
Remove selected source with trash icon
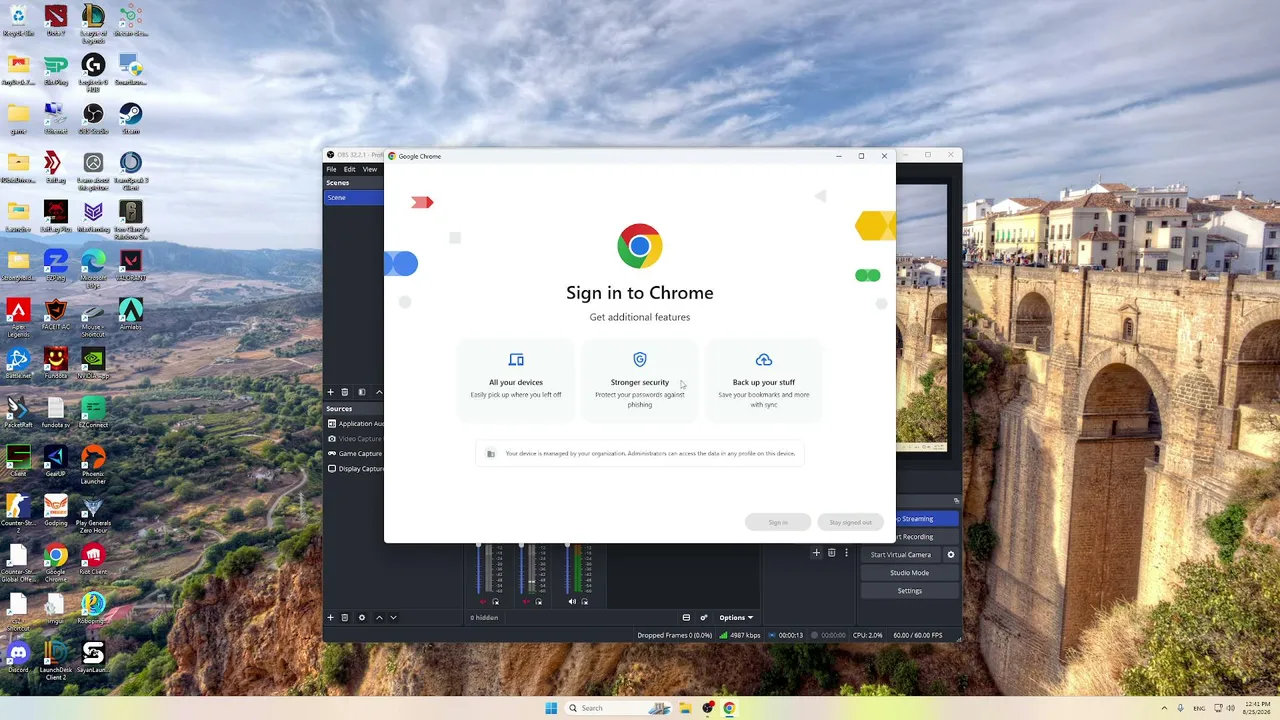(345, 618)
